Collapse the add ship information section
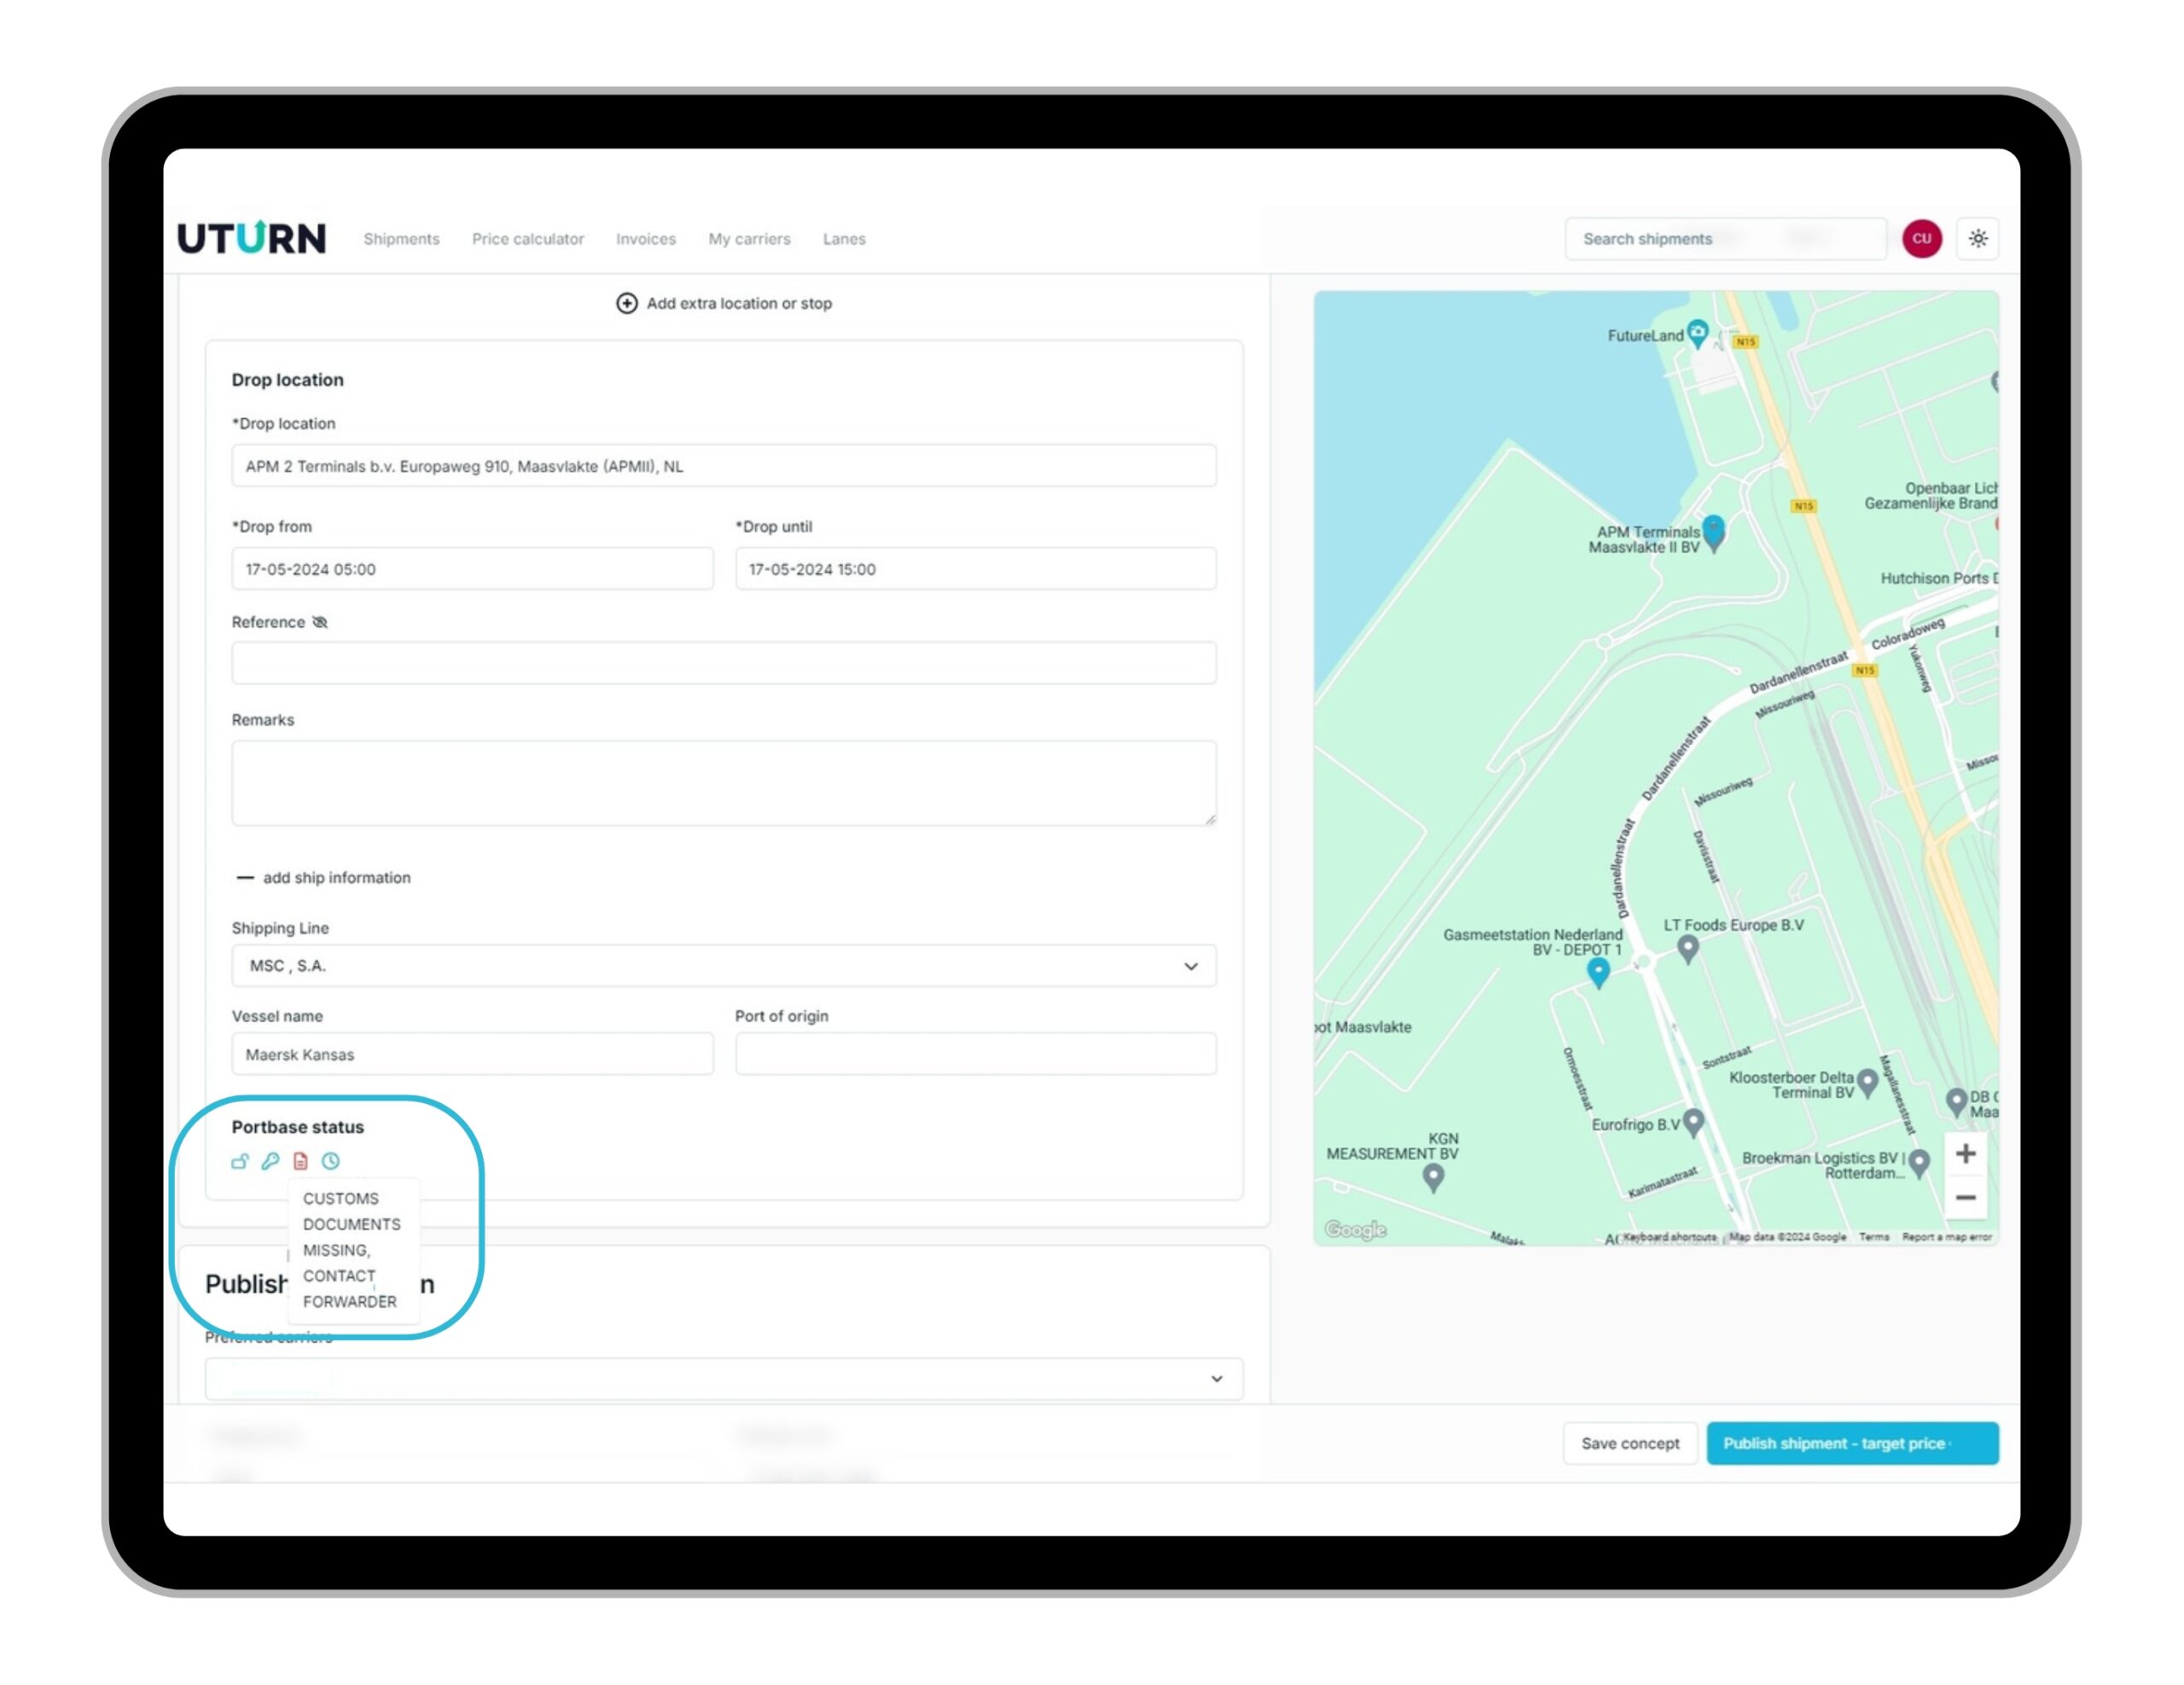This screenshot has width=2184, height=1685. tap(323, 877)
